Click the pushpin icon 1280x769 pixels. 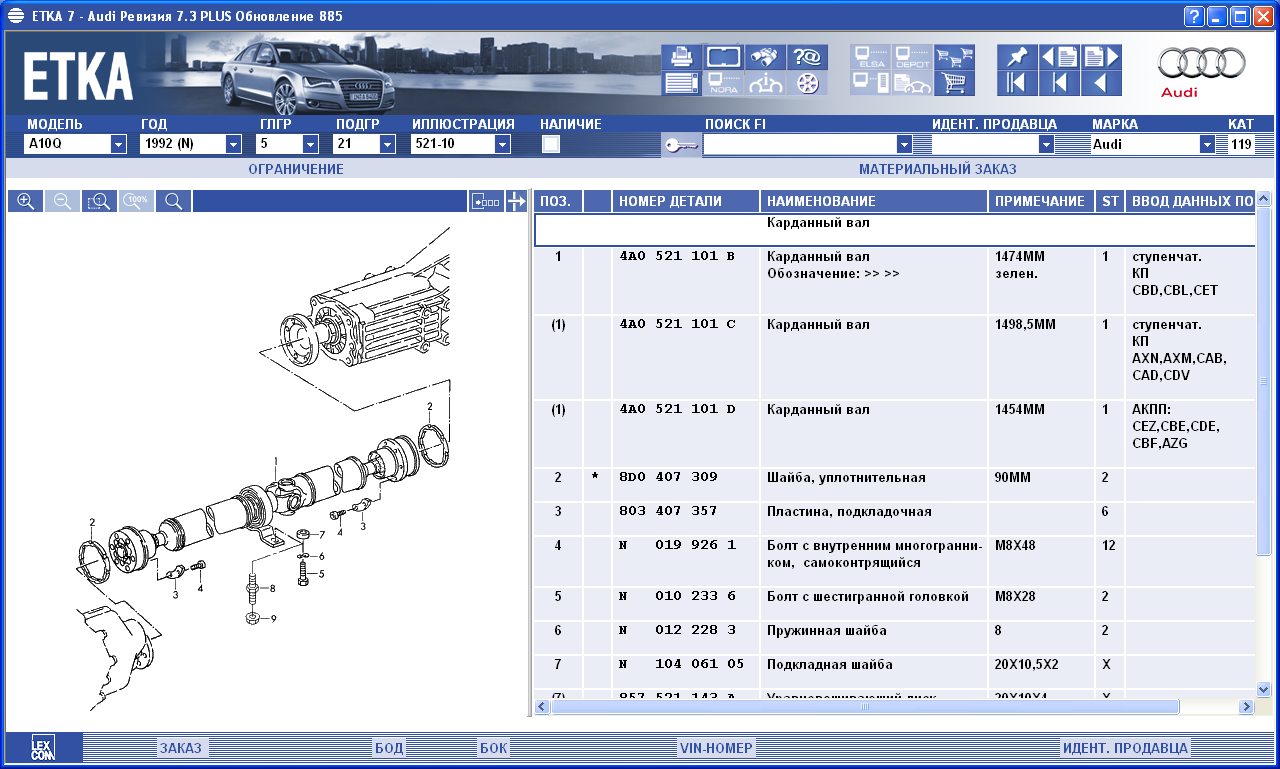(1017, 57)
